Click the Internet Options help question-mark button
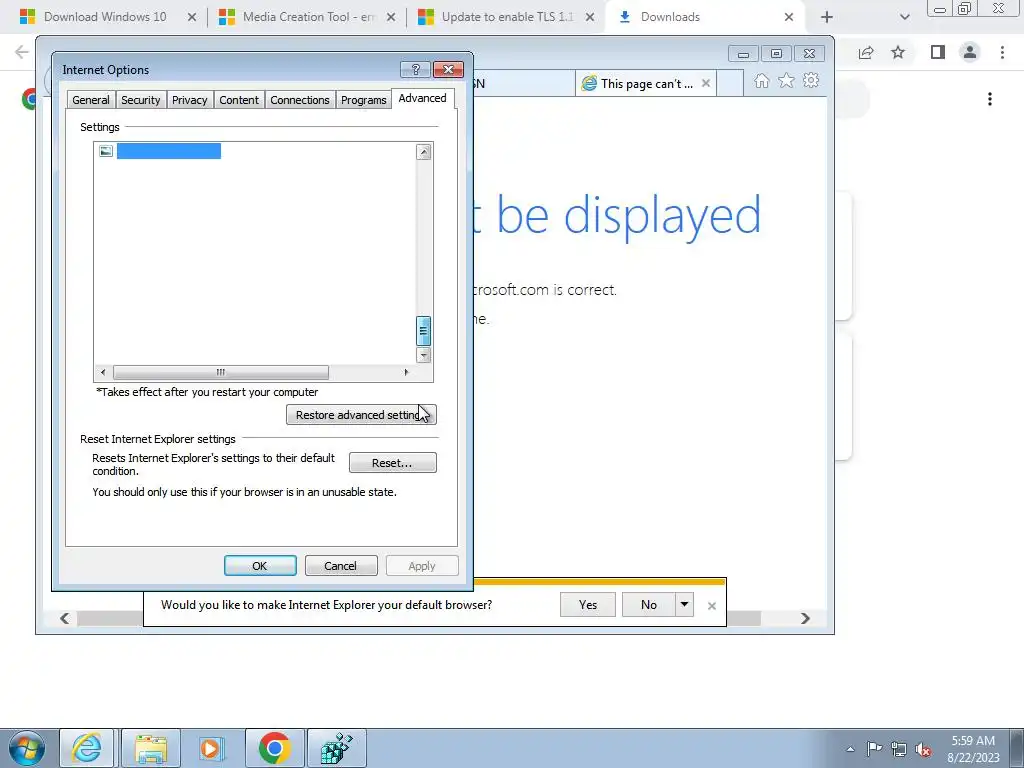Image resolution: width=1024 pixels, height=768 pixels. pyautogui.click(x=415, y=69)
